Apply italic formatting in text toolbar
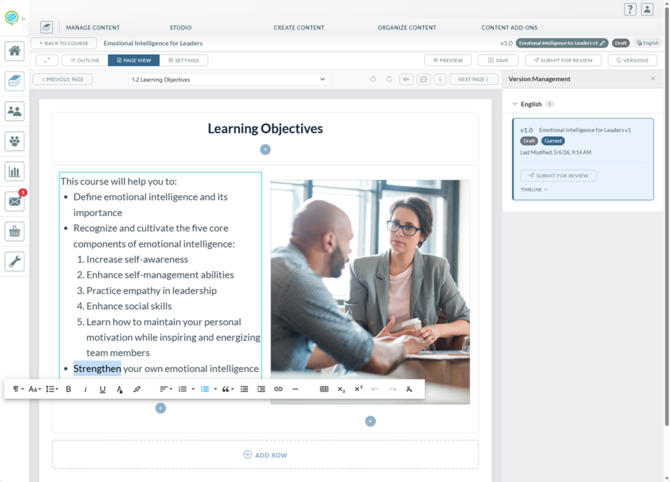The width and height of the screenshot is (670, 482). click(x=85, y=389)
